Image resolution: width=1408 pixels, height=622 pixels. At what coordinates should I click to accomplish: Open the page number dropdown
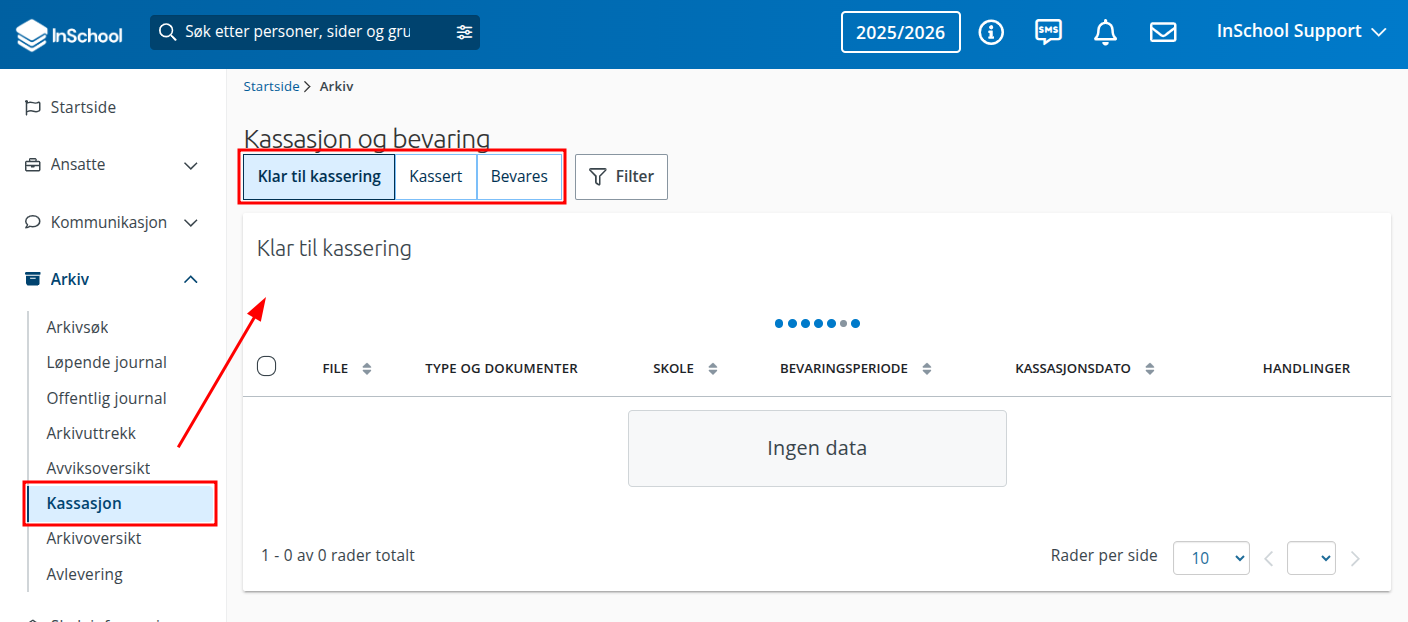click(x=1312, y=558)
